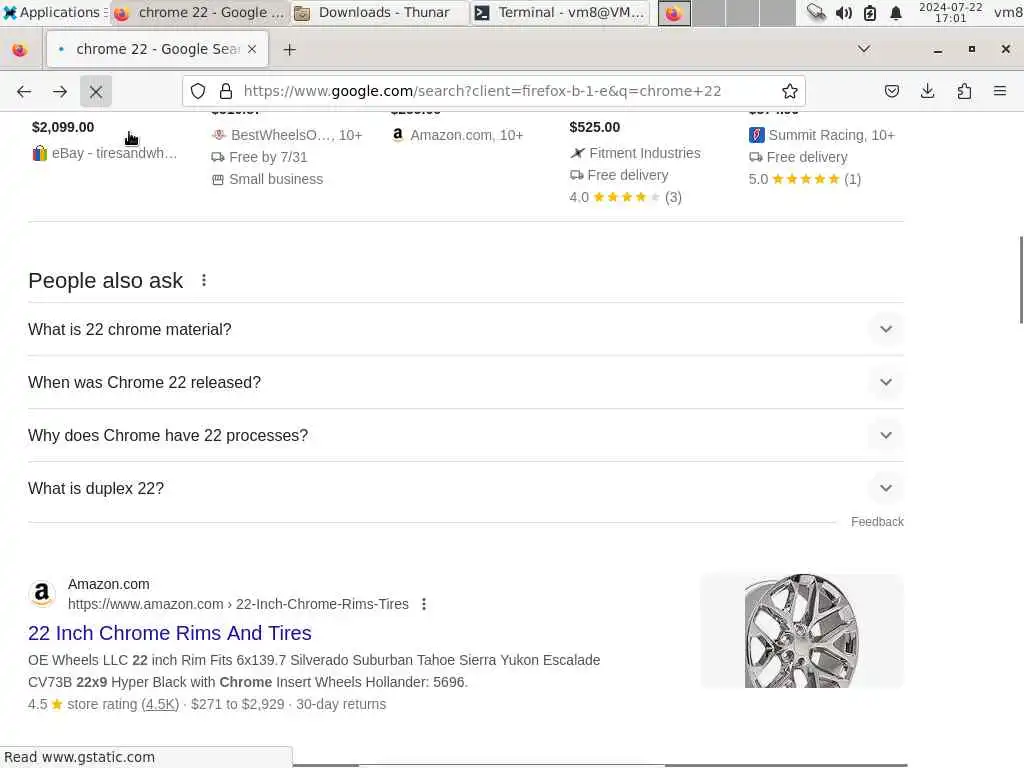Open Amazon result three-dot menu
The width and height of the screenshot is (1024, 768).
[424, 604]
